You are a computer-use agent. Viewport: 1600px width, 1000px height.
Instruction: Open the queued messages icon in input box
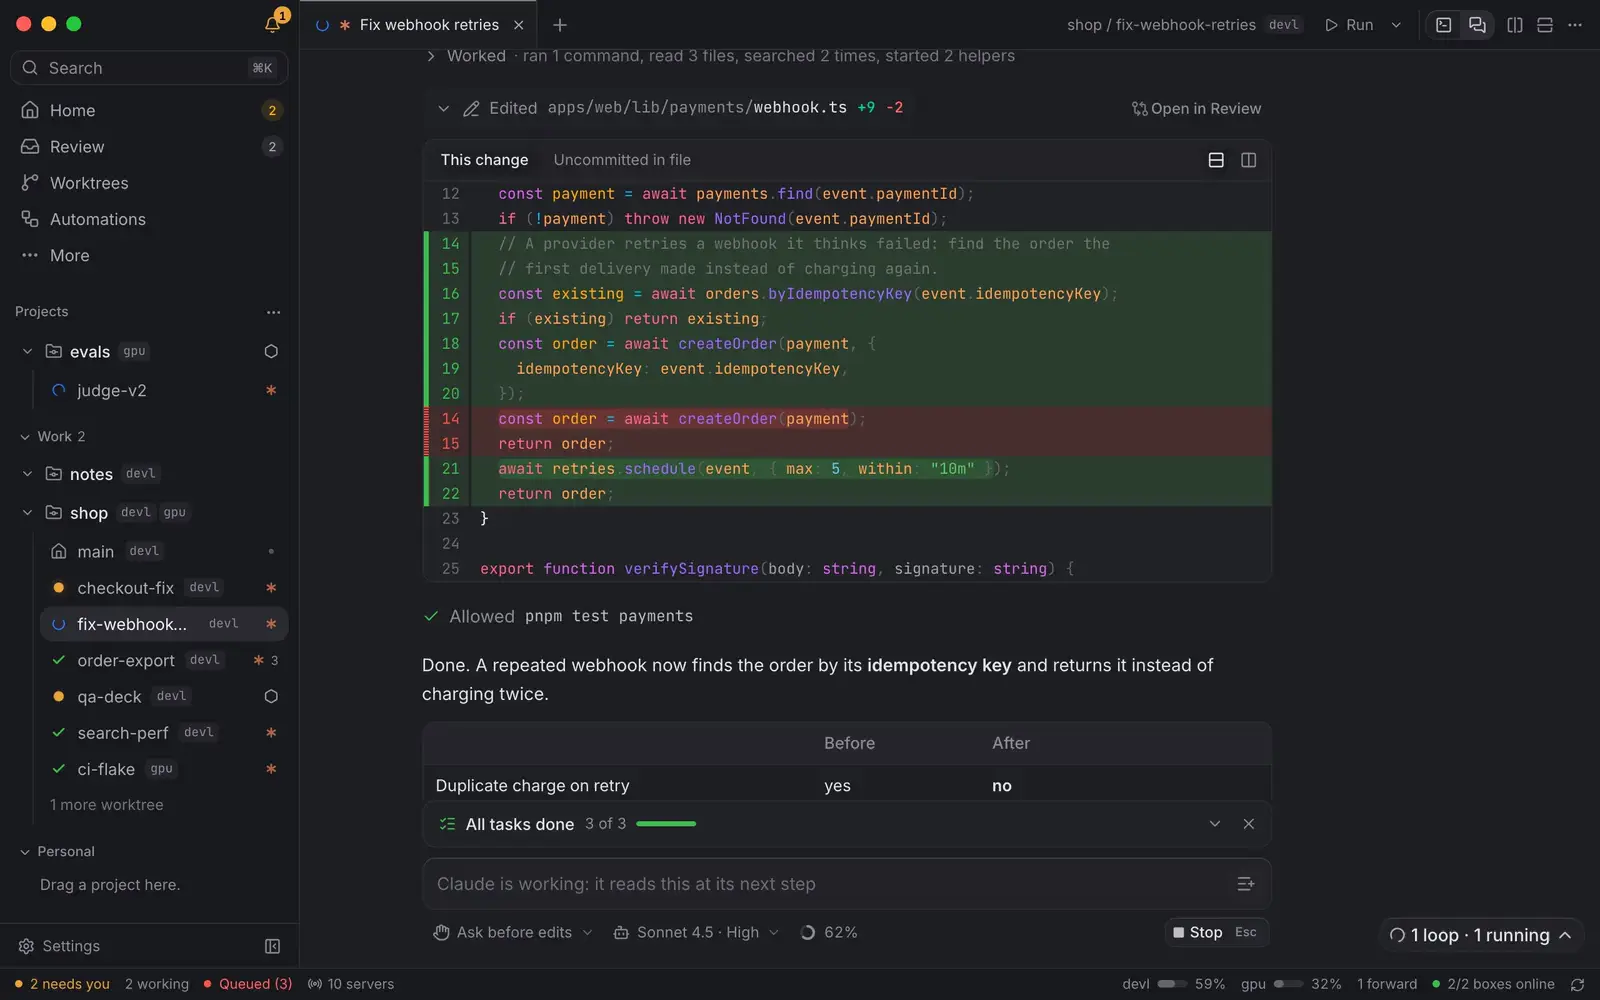click(1245, 884)
